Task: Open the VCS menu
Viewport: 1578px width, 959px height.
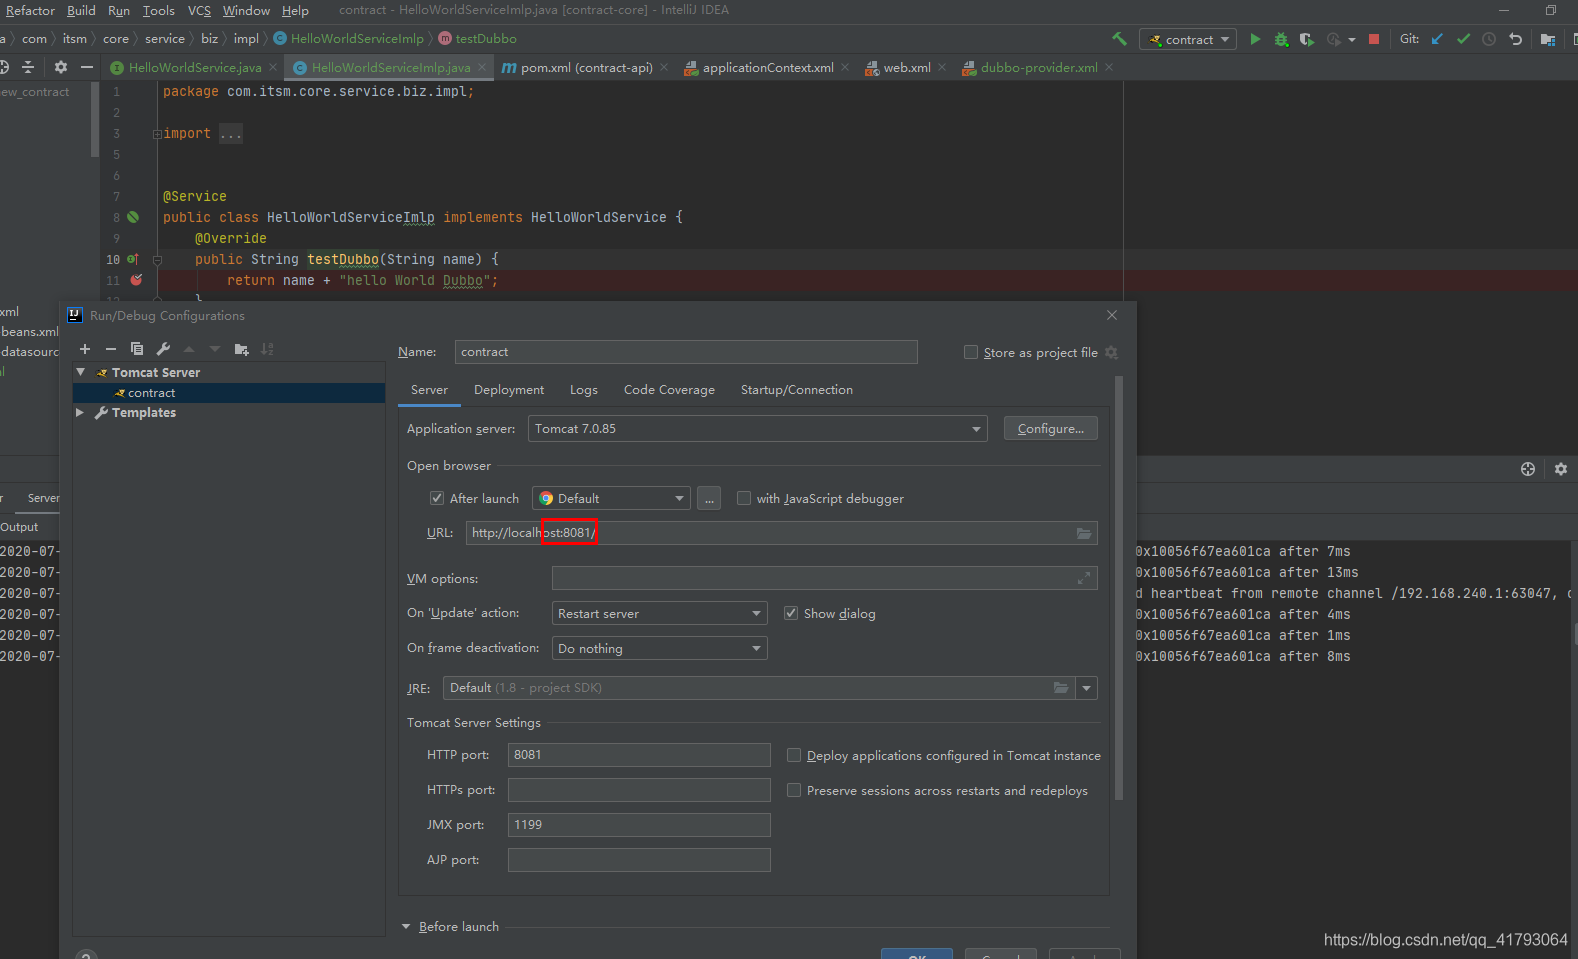Action: click(x=199, y=11)
